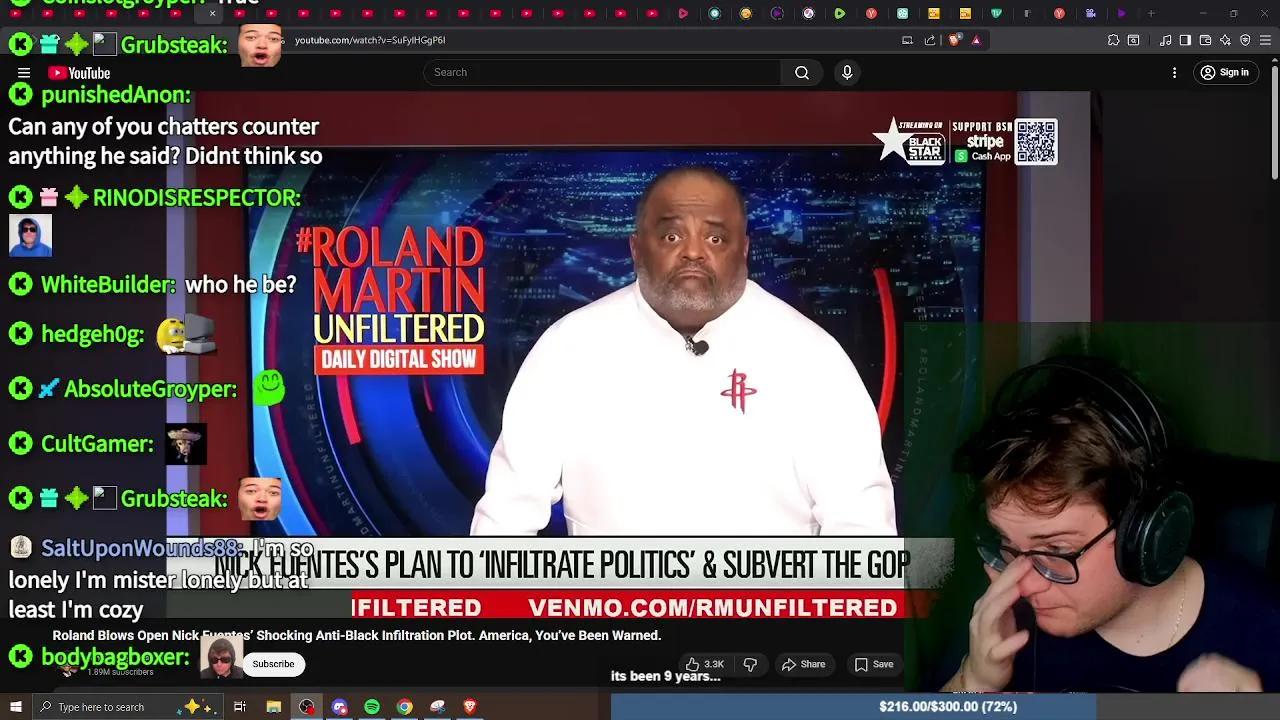1280x720 pixels.
Task: Save the video to a playlist
Action: pyautogui.click(x=874, y=664)
